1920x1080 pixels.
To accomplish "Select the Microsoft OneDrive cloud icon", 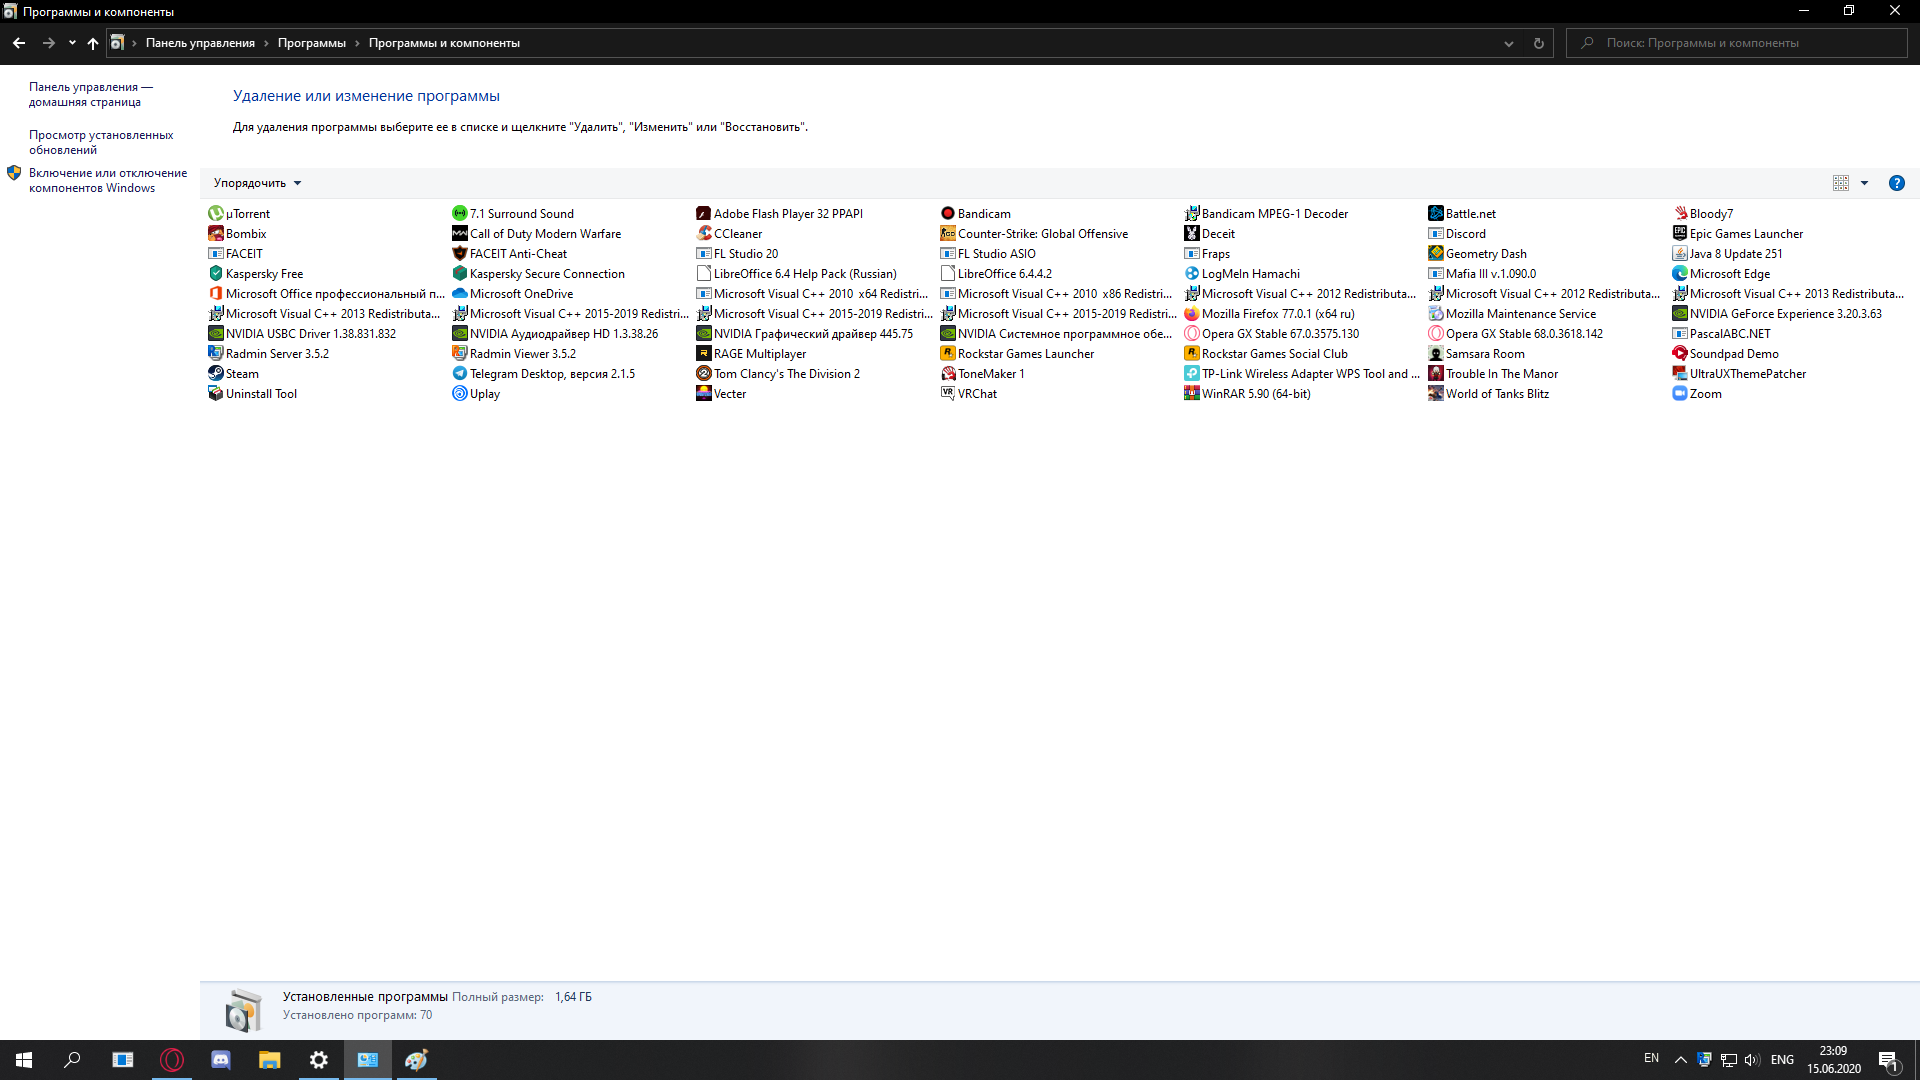I will click(459, 293).
